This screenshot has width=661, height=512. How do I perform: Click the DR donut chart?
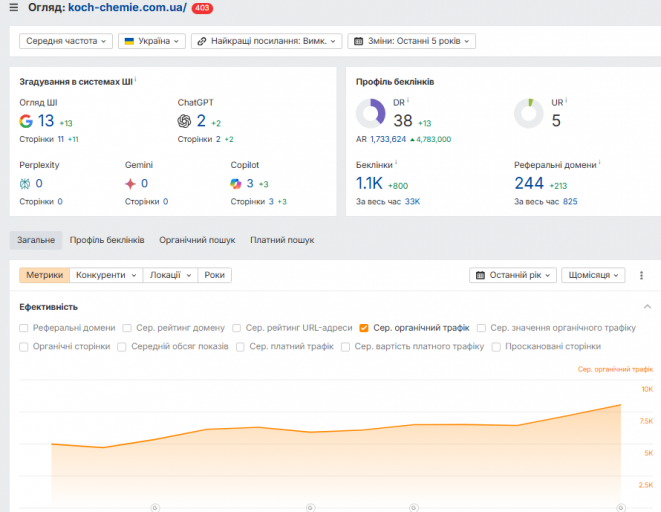coord(371,113)
